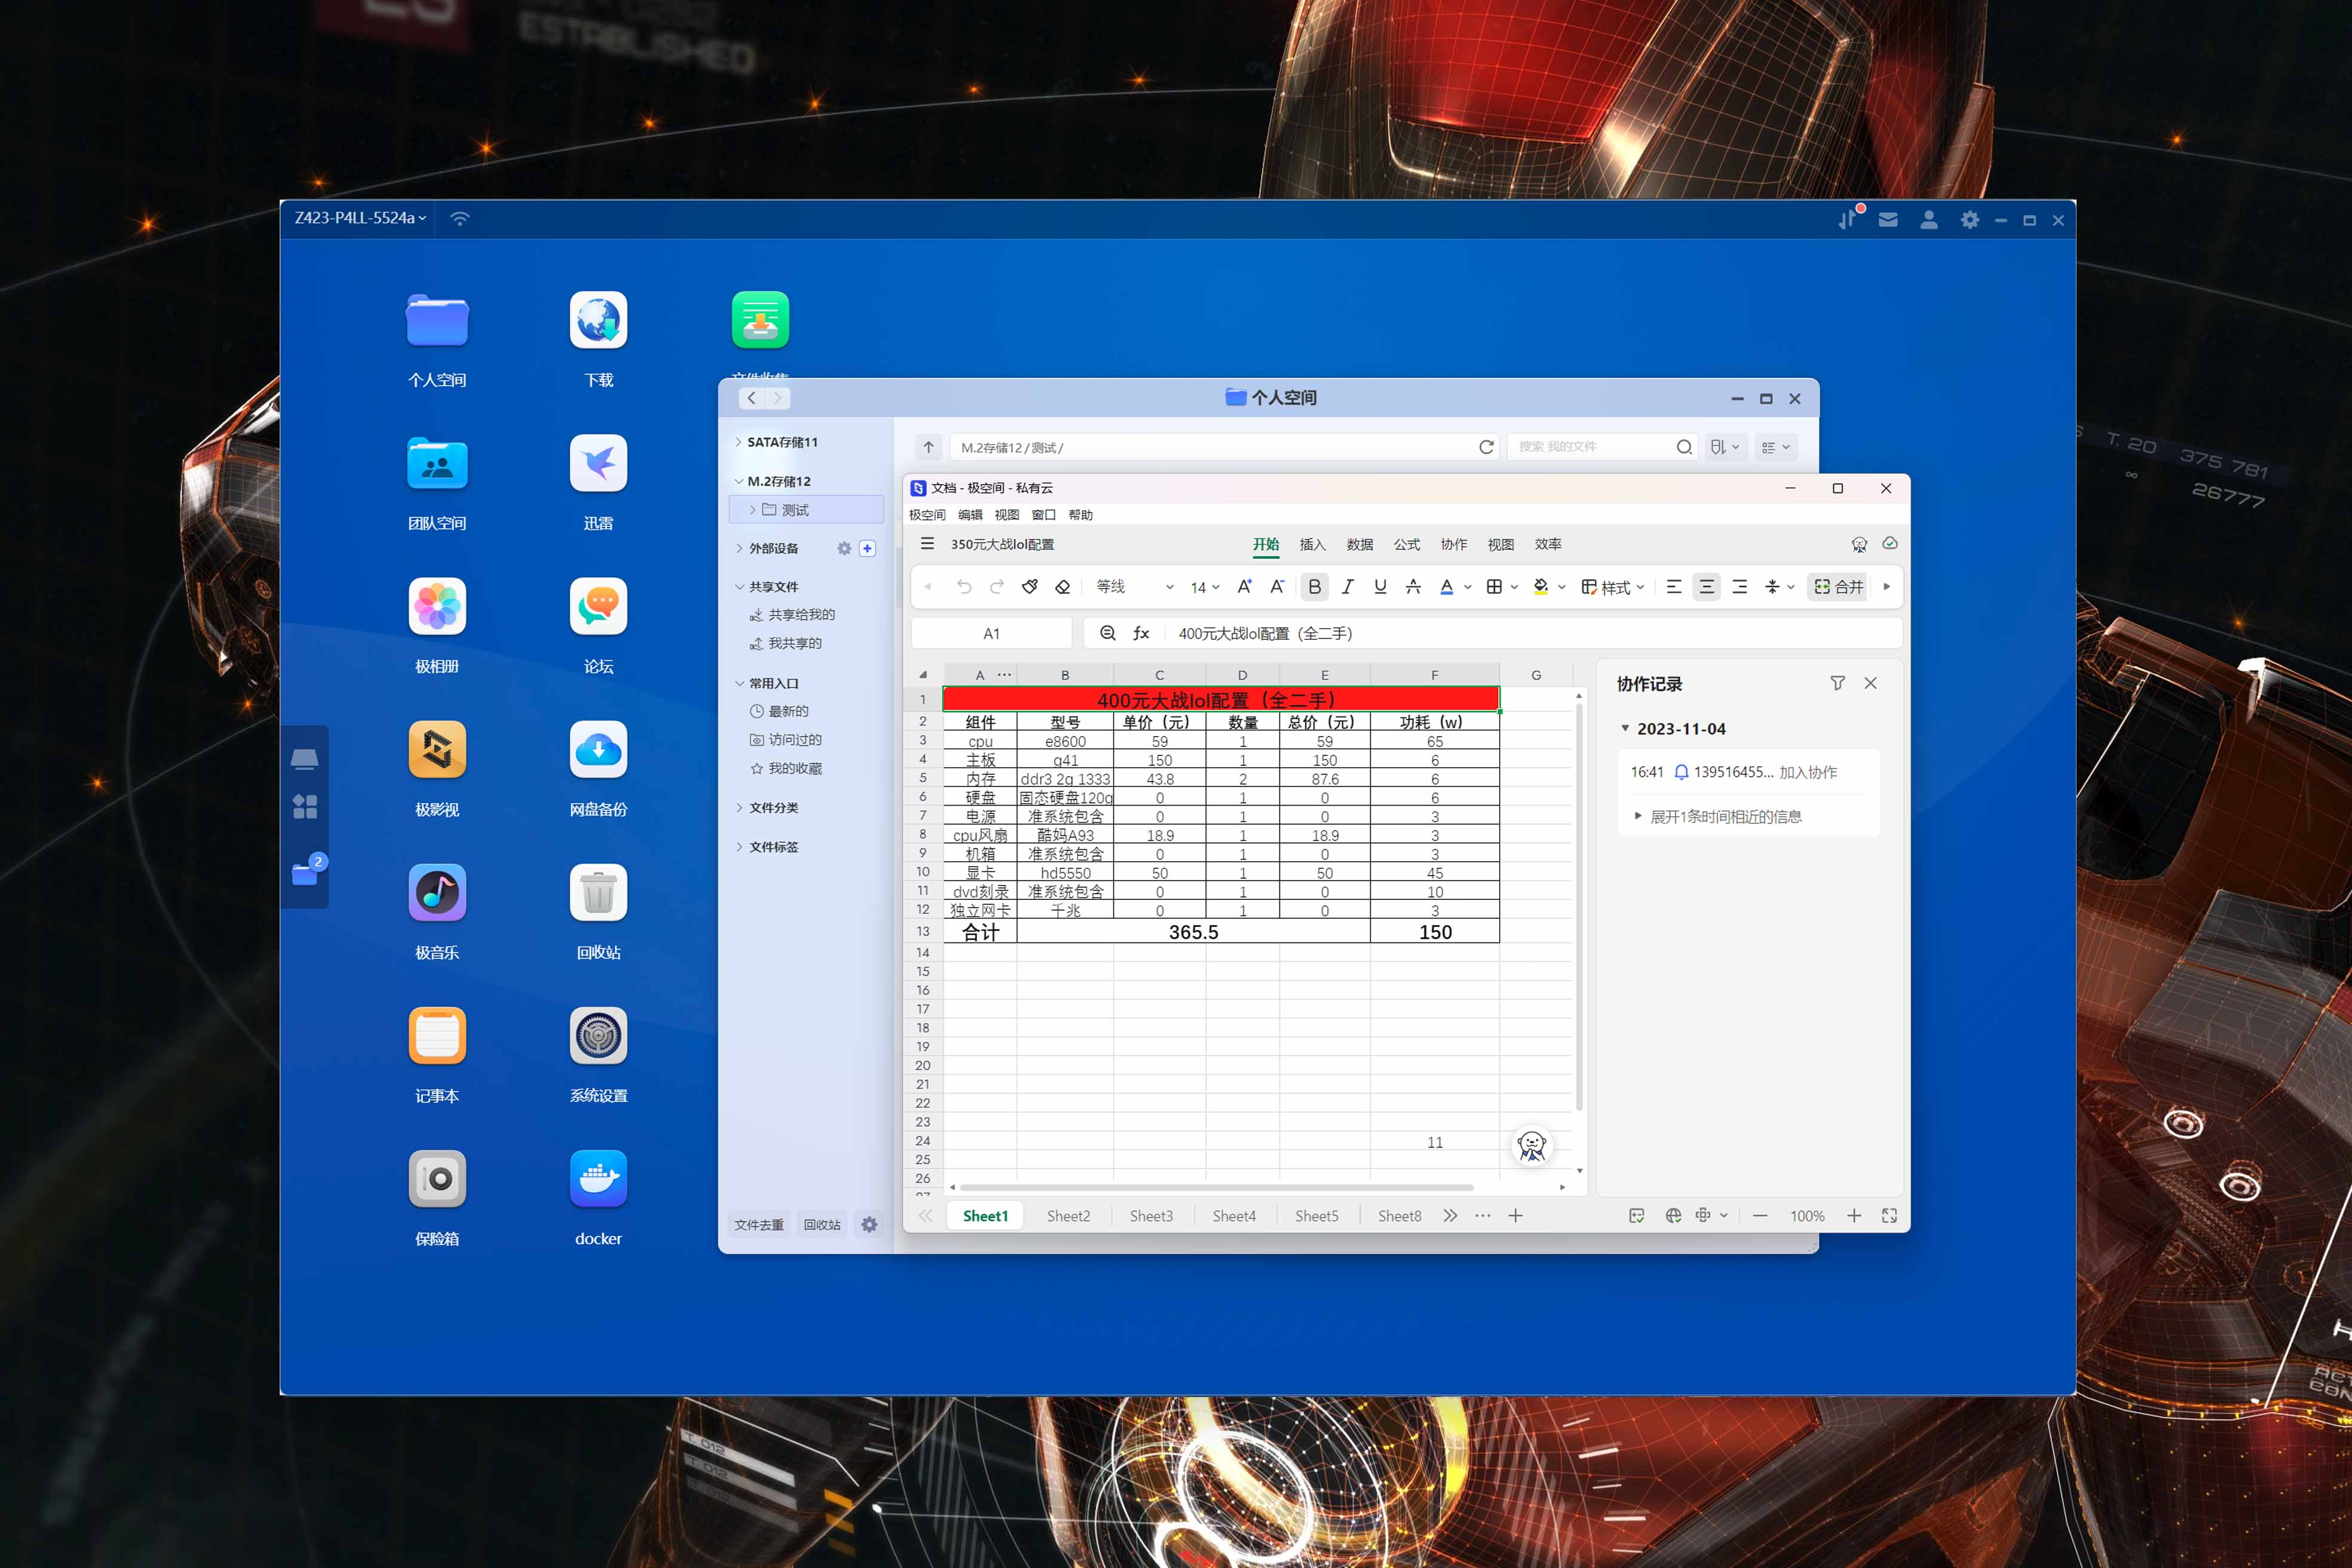Toggle italic formatting in spreadsheet toolbar

point(1347,587)
